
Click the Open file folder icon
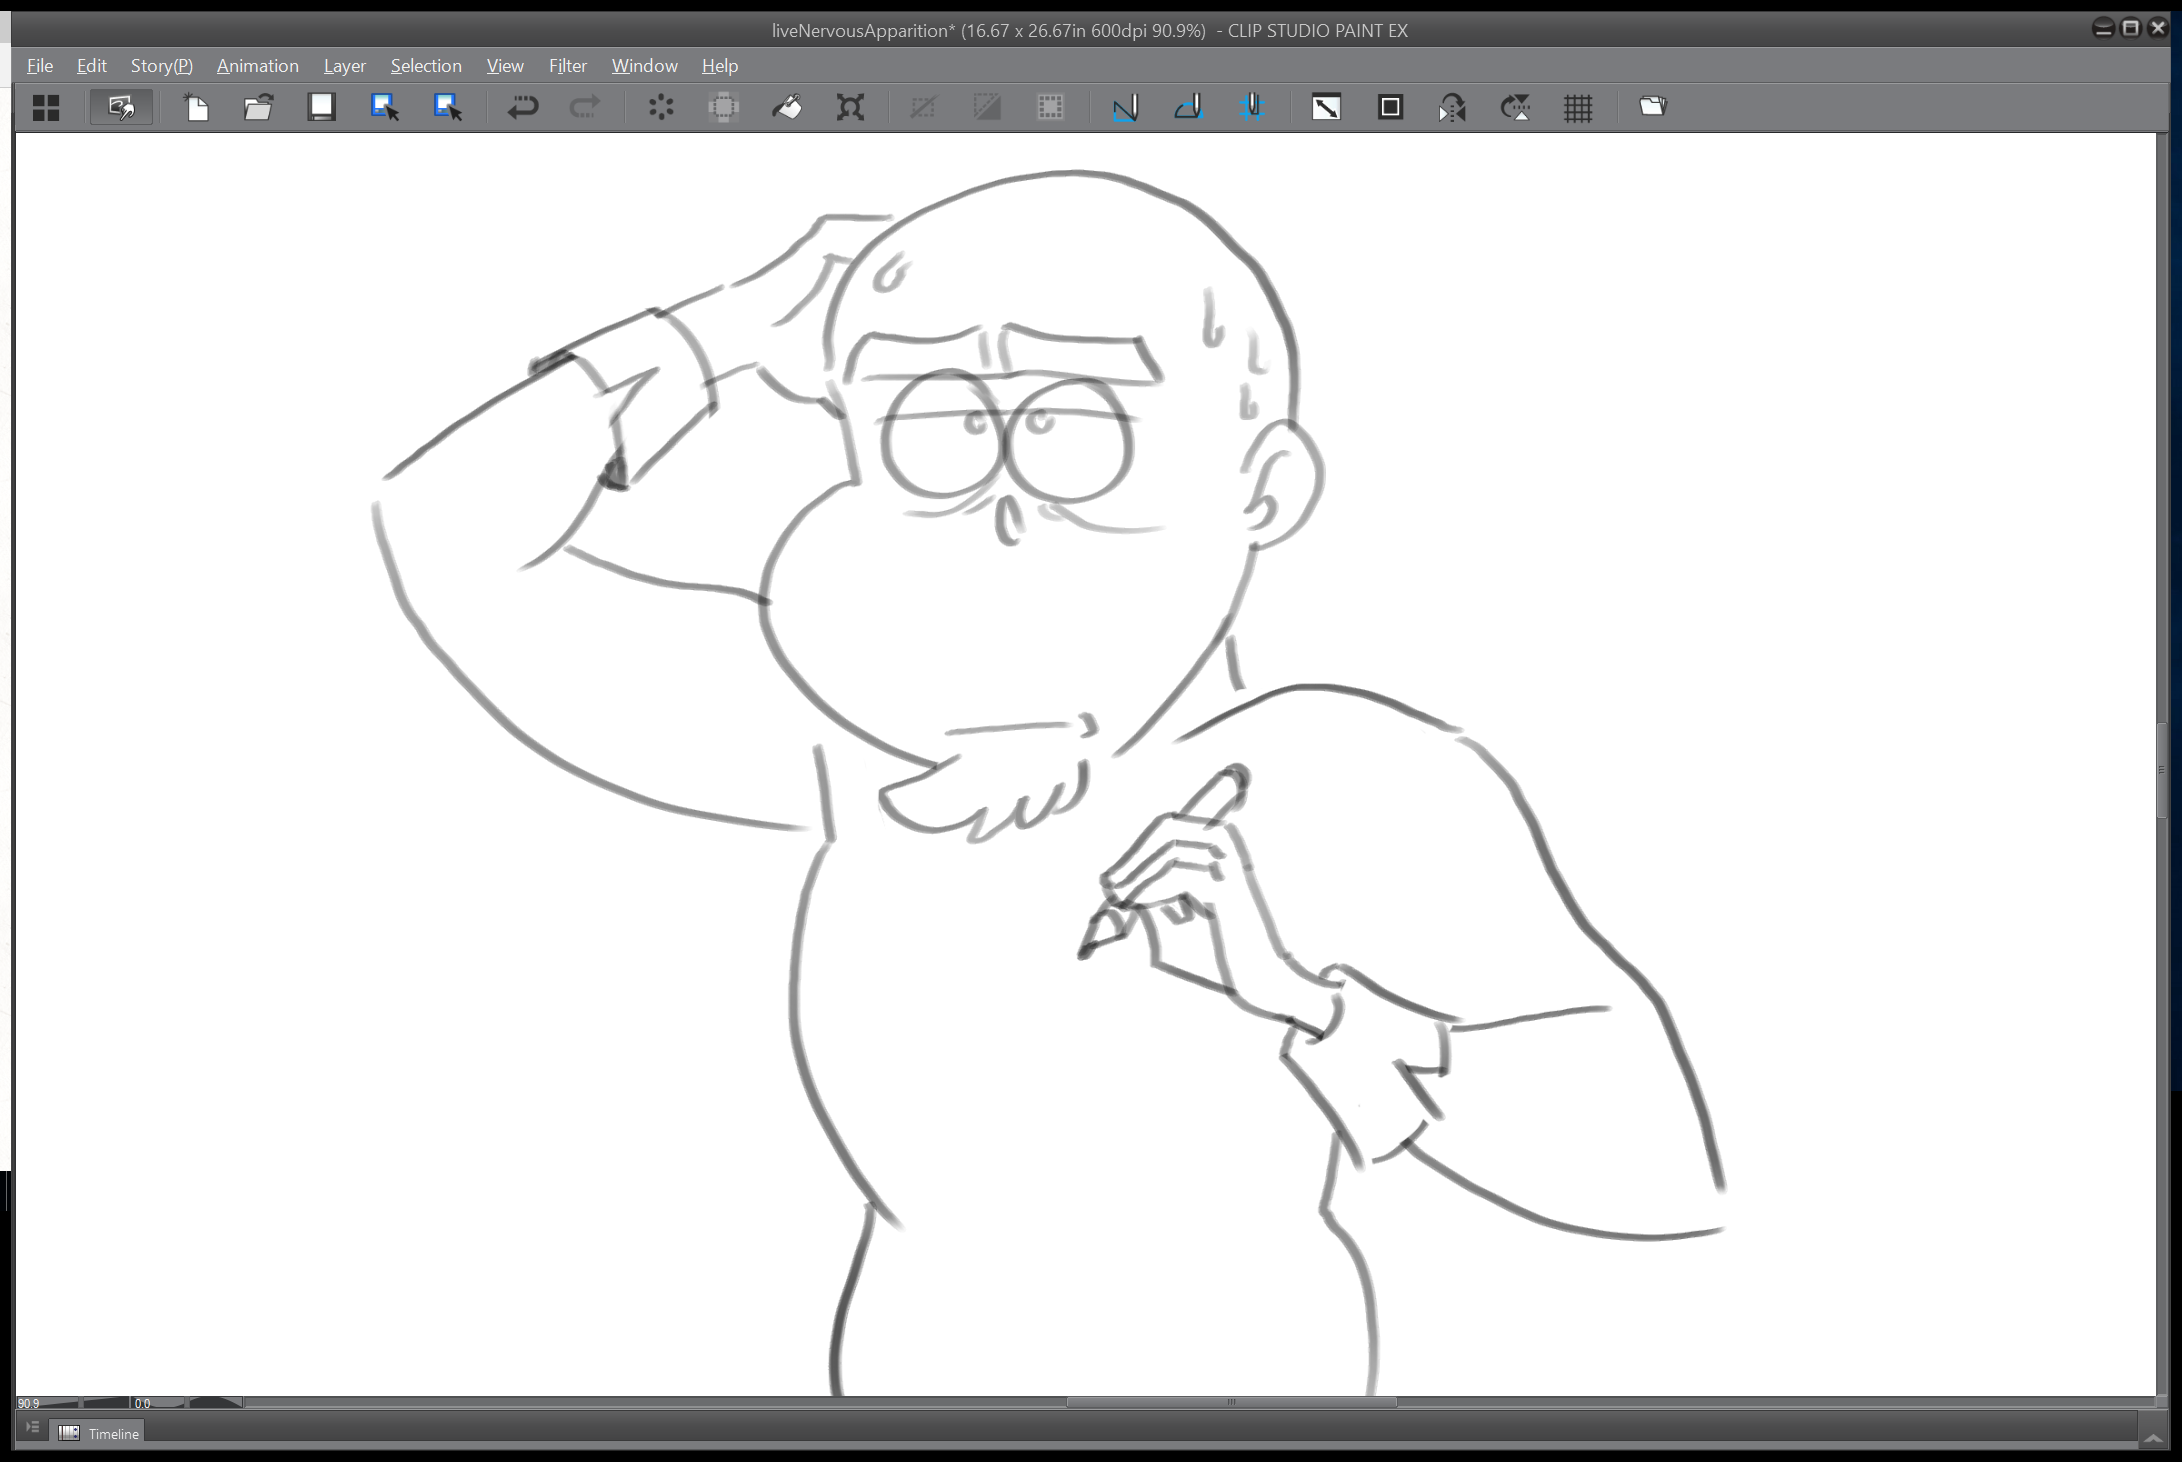[259, 107]
